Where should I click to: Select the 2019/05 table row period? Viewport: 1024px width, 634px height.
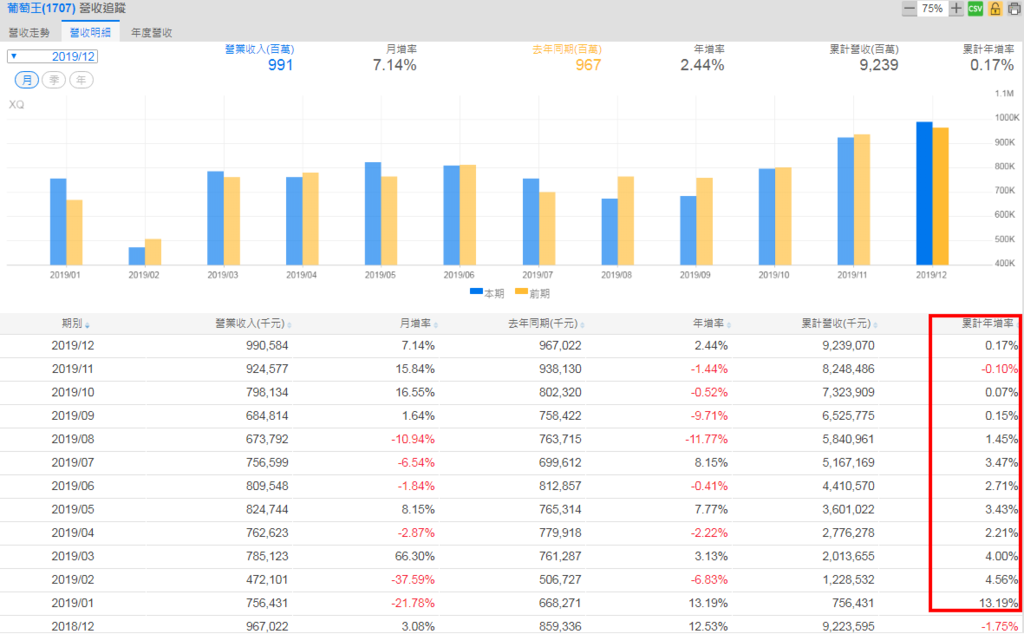(72, 509)
